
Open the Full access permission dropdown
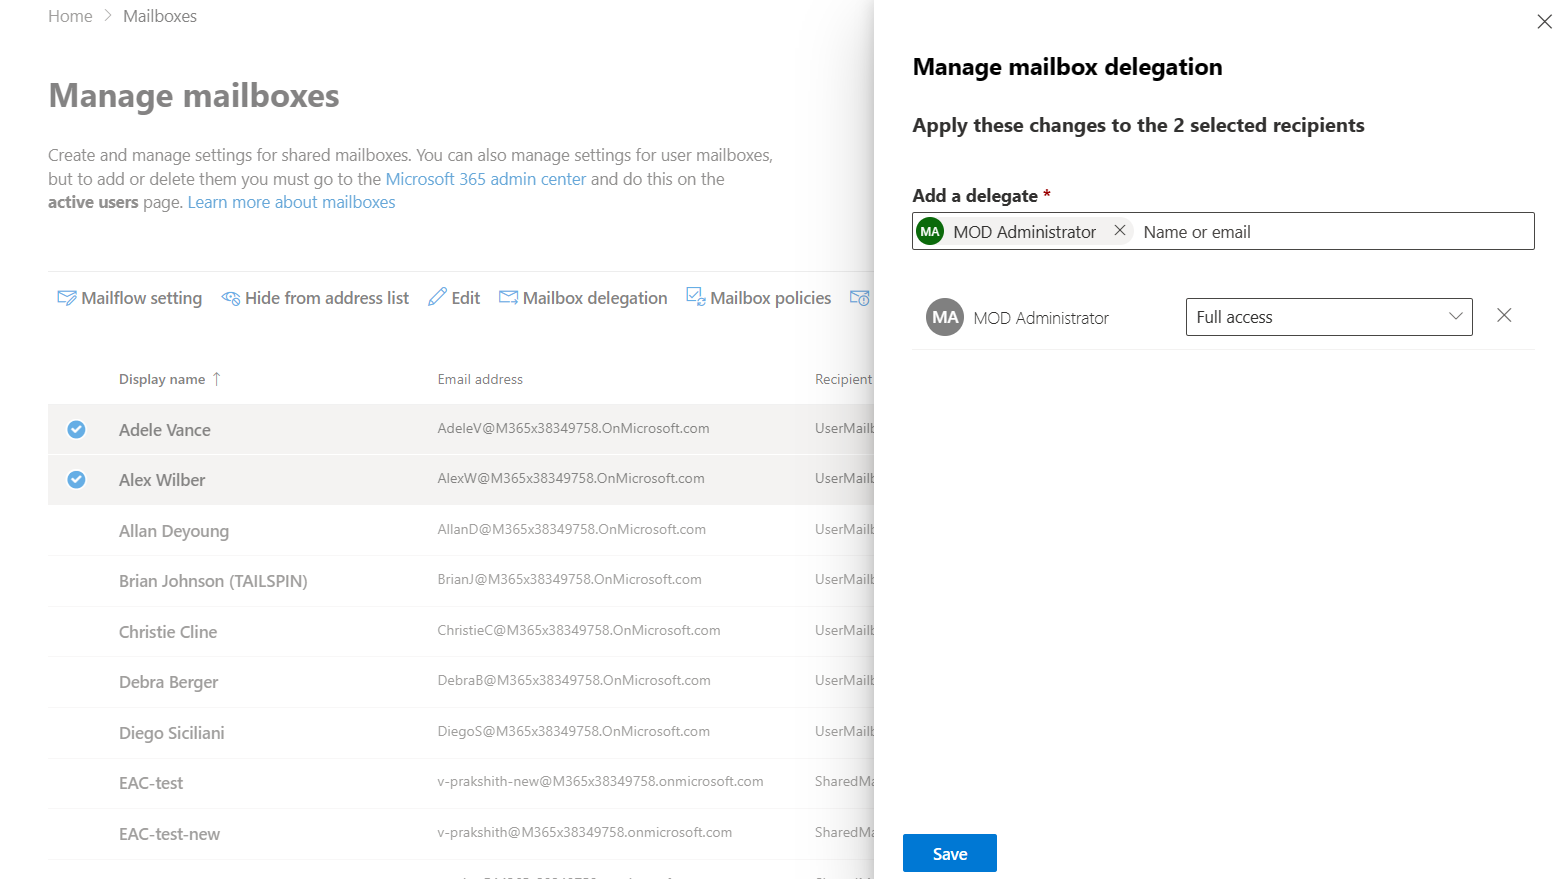pyautogui.click(x=1328, y=317)
